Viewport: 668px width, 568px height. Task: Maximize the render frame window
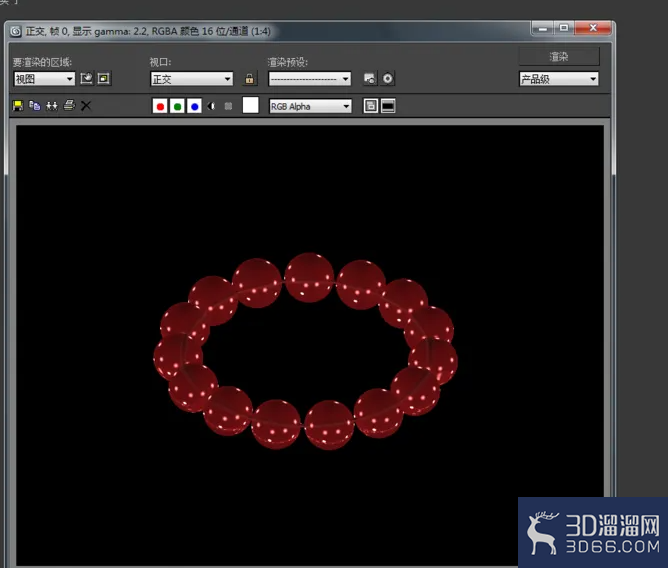[x=564, y=29]
